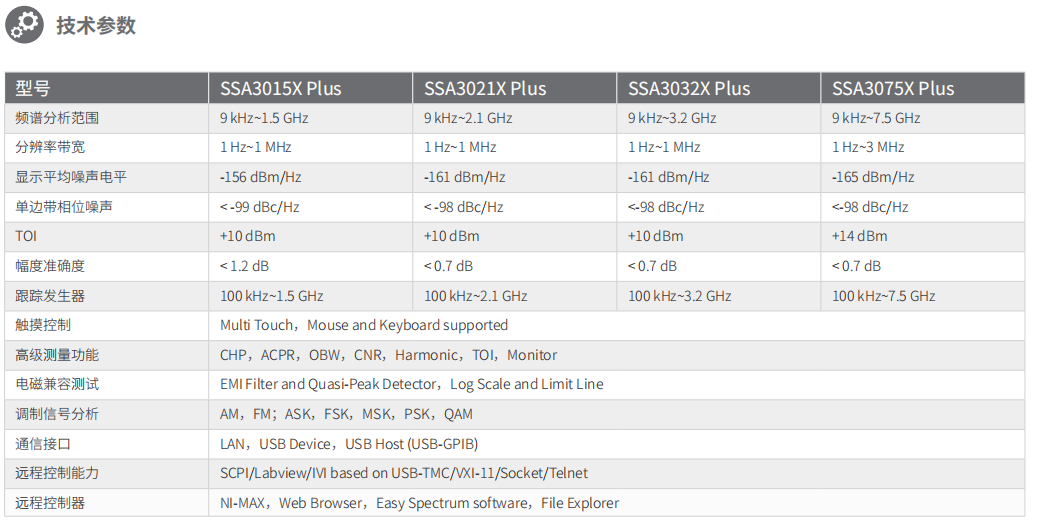Click the 分辨率带宽 row label
The height and width of the screenshot is (524, 1039).
50,147
